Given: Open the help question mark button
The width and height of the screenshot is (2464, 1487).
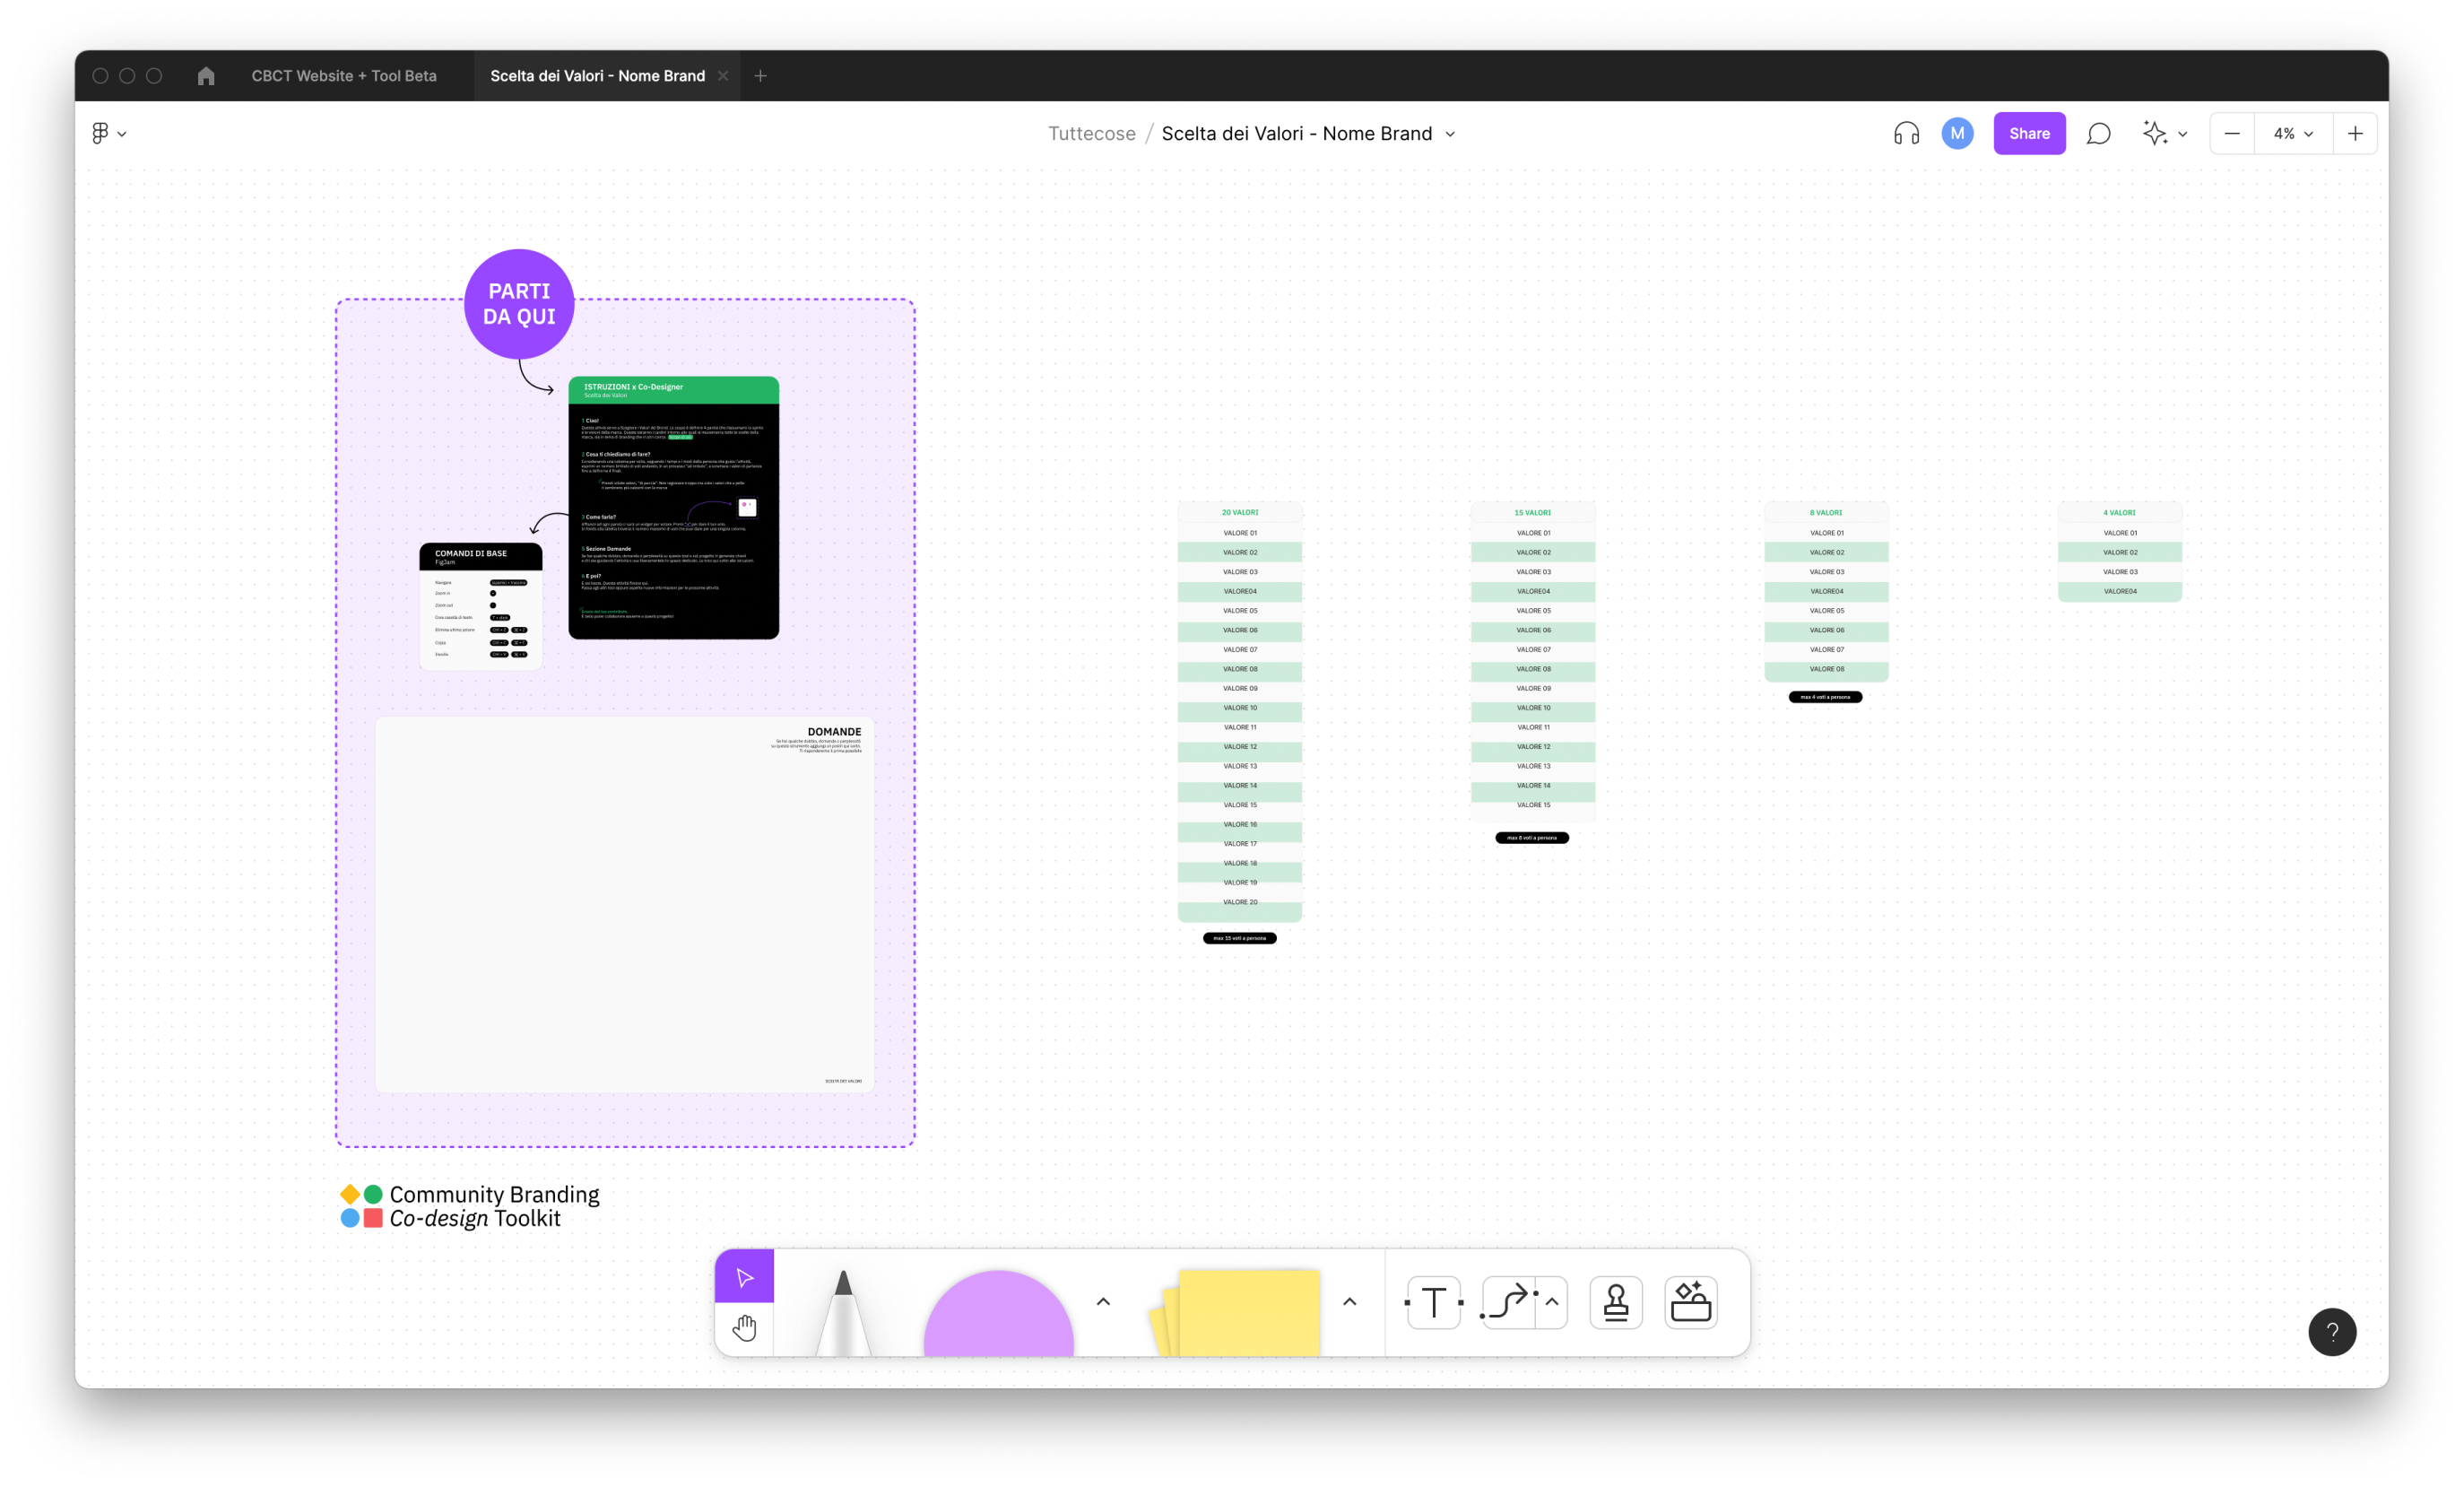Looking at the screenshot, I should (x=2332, y=1331).
